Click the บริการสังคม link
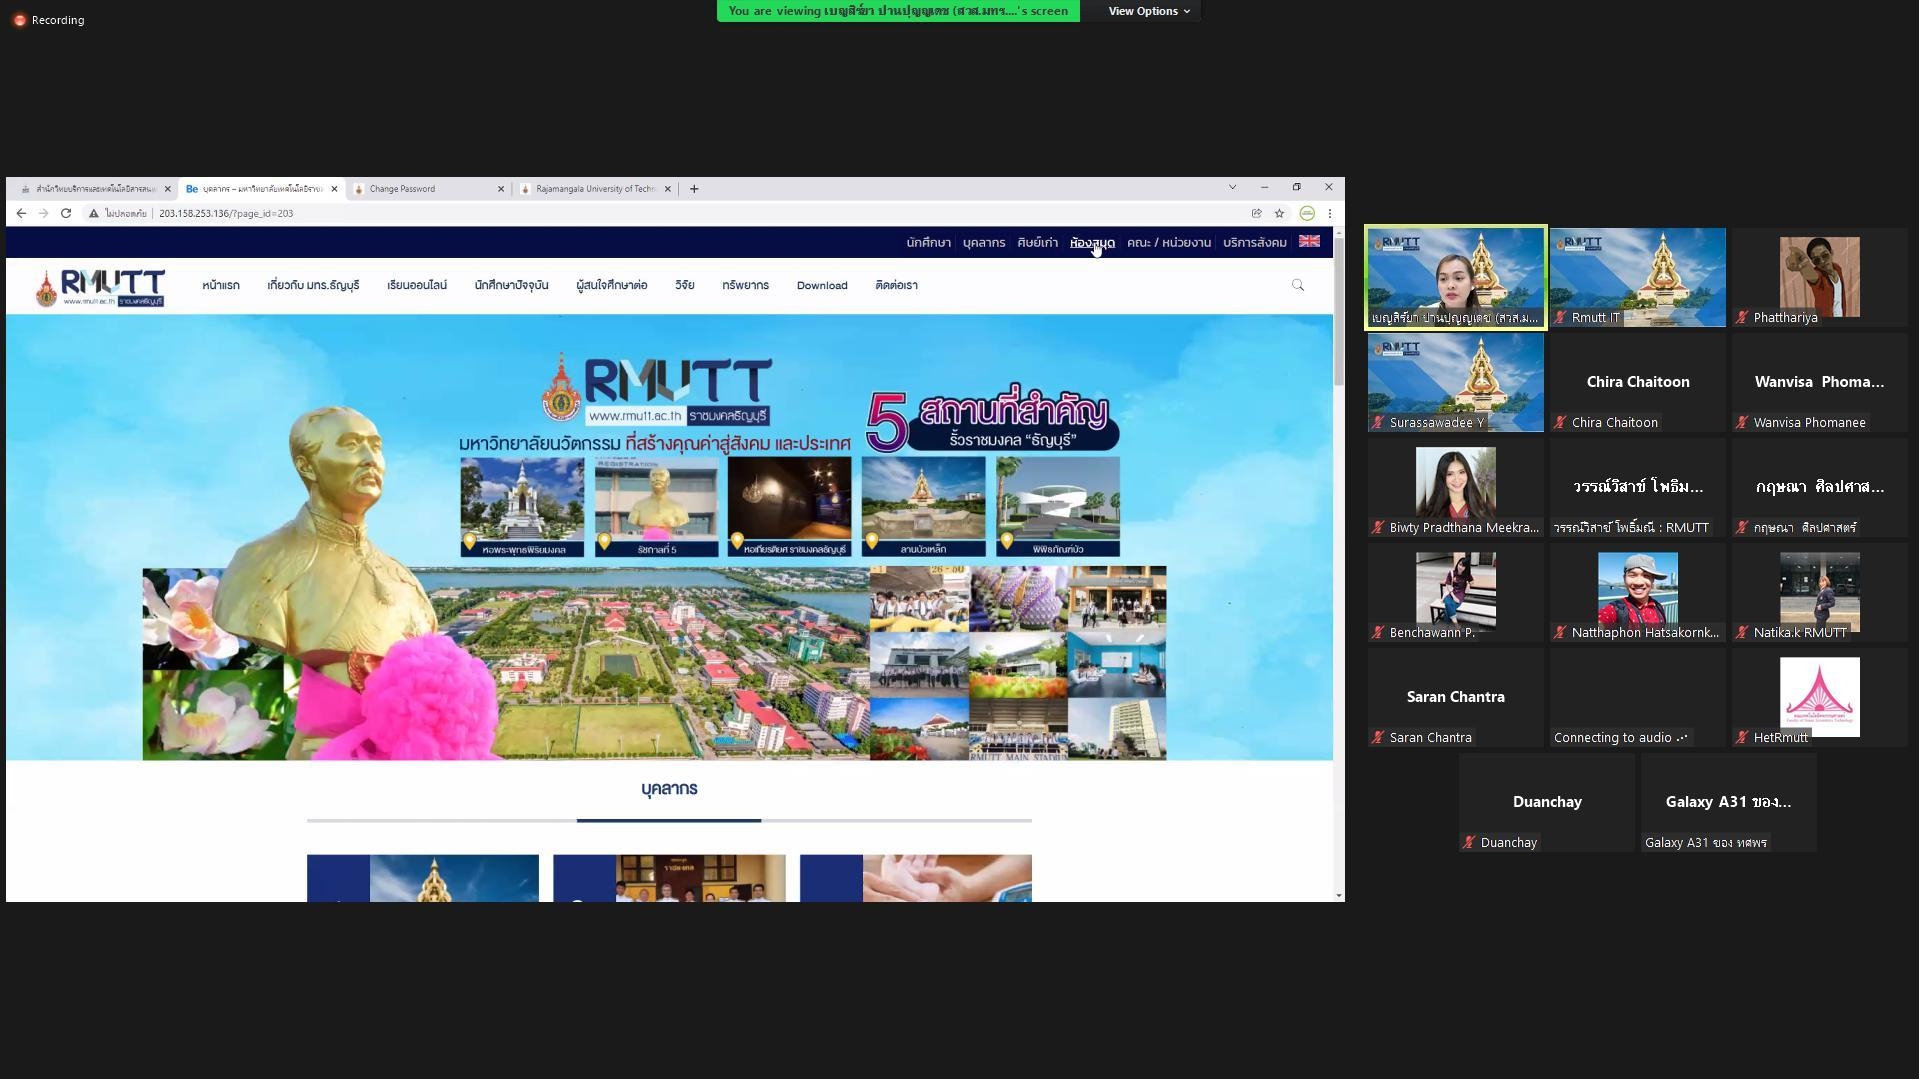Viewport: 1919px width, 1079px height. click(1255, 243)
